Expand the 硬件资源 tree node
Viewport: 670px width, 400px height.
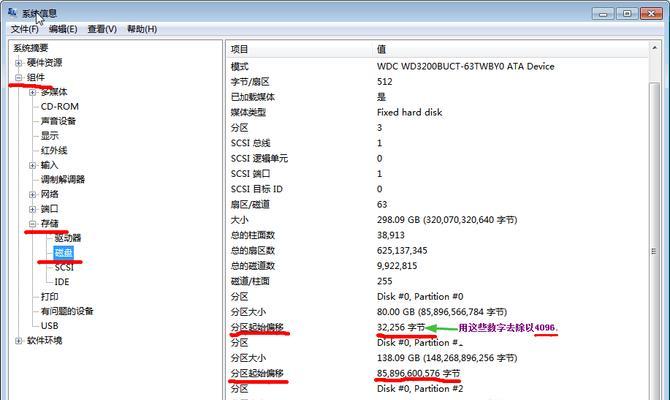point(18,63)
